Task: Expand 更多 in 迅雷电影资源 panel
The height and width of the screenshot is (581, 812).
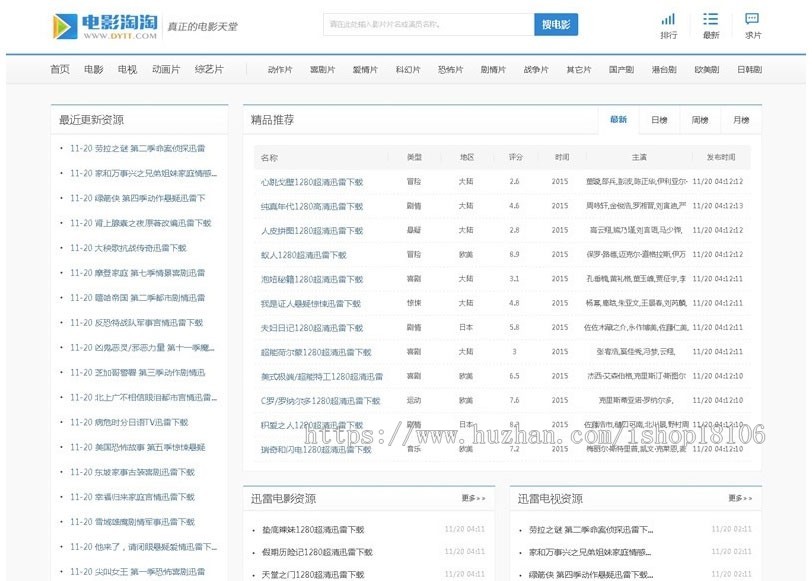Action: (473, 498)
